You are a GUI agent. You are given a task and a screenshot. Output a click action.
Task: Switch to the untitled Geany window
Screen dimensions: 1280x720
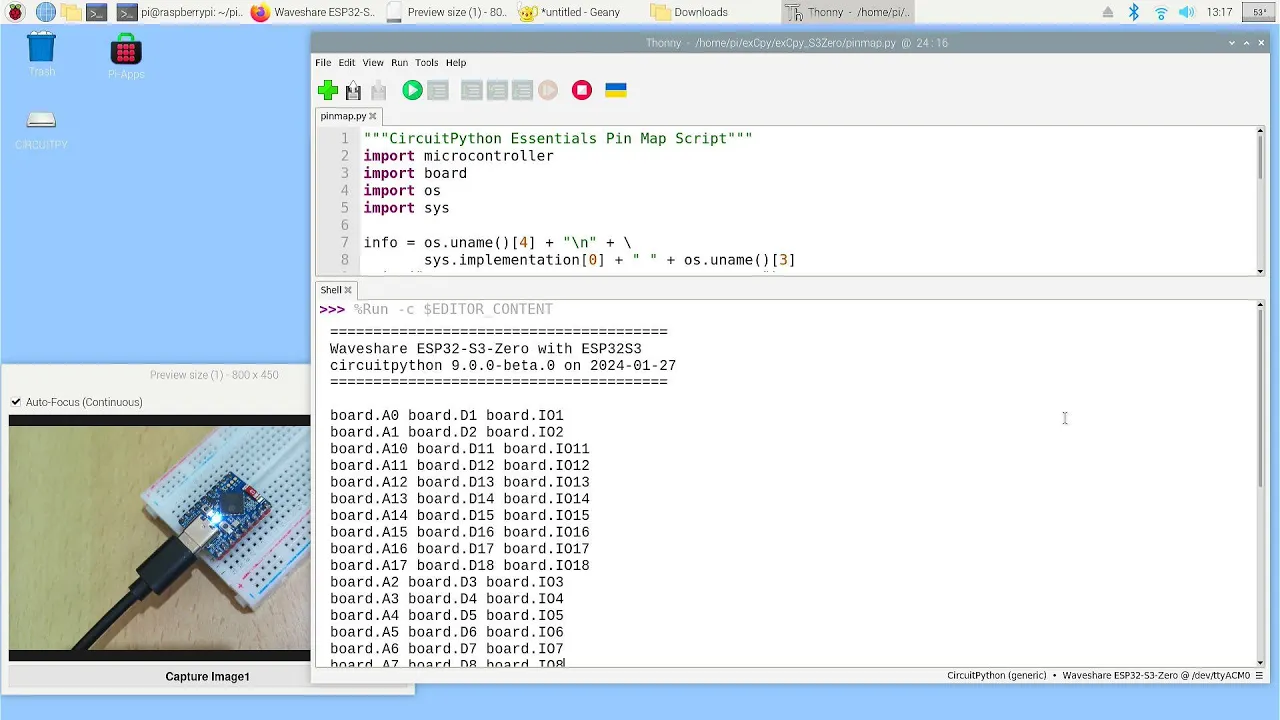pyautogui.click(x=580, y=12)
